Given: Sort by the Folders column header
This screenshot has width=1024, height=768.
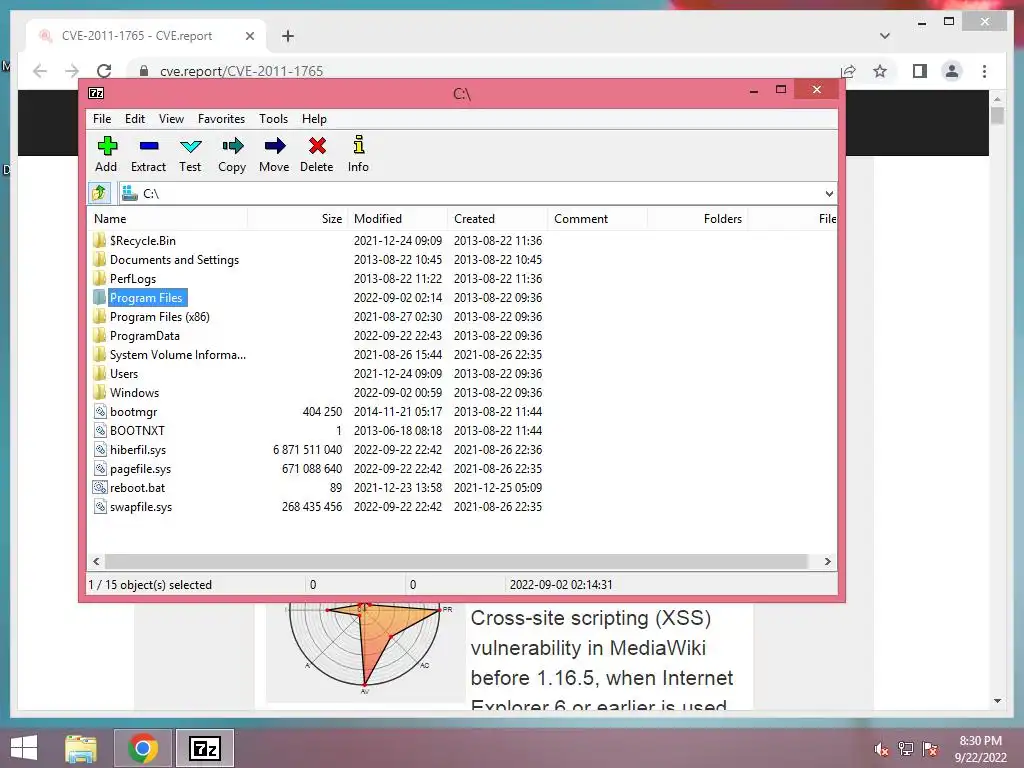Looking at the screenshot, I should click(x=698, y=219).
